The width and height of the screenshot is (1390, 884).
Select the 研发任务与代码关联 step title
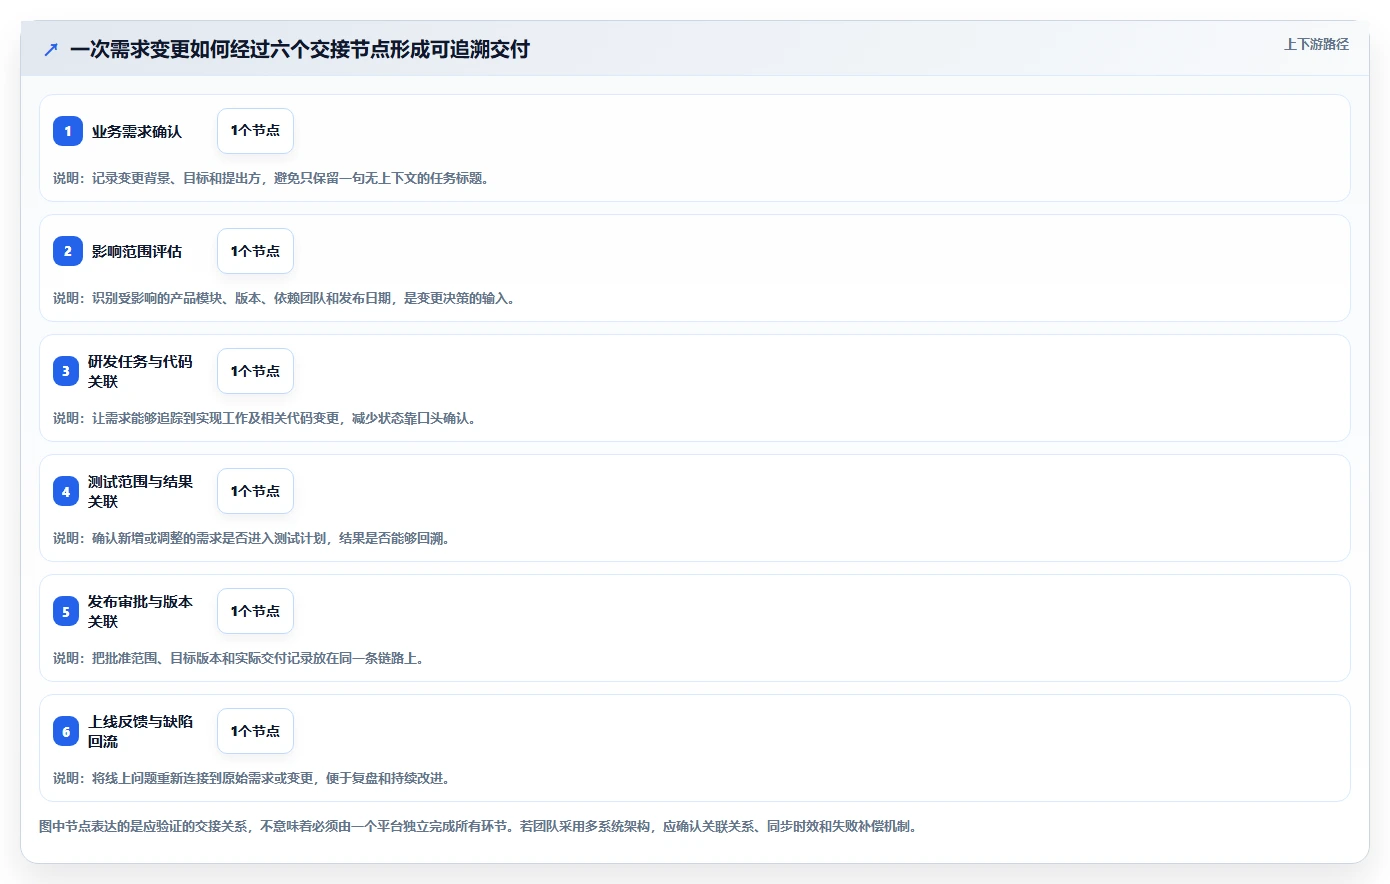(x=140, y=371)
